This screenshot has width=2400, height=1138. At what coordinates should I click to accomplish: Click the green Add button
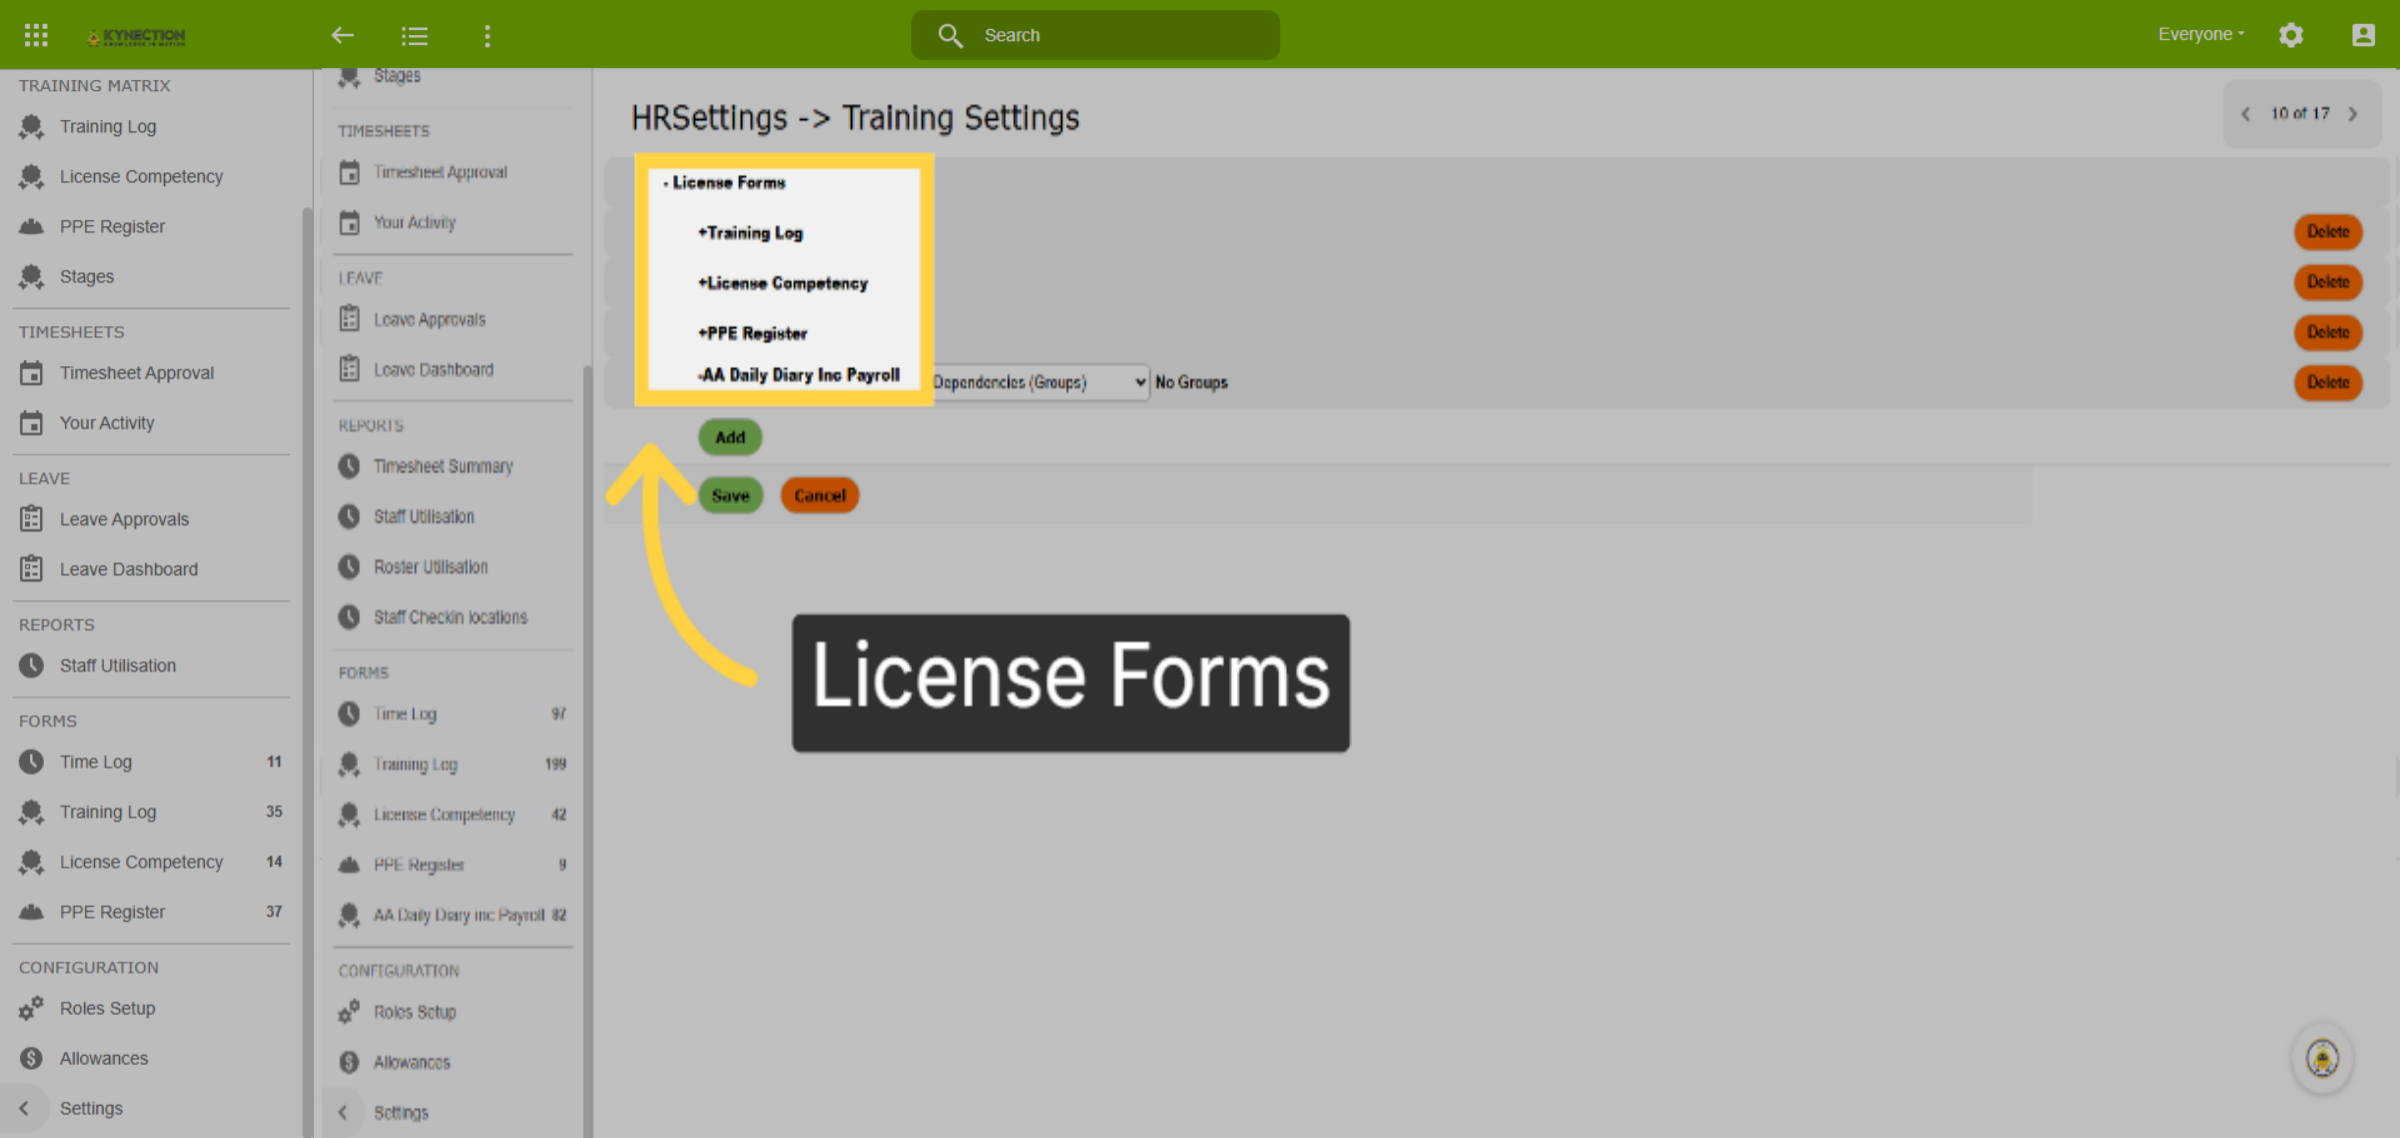click(730, 437)
